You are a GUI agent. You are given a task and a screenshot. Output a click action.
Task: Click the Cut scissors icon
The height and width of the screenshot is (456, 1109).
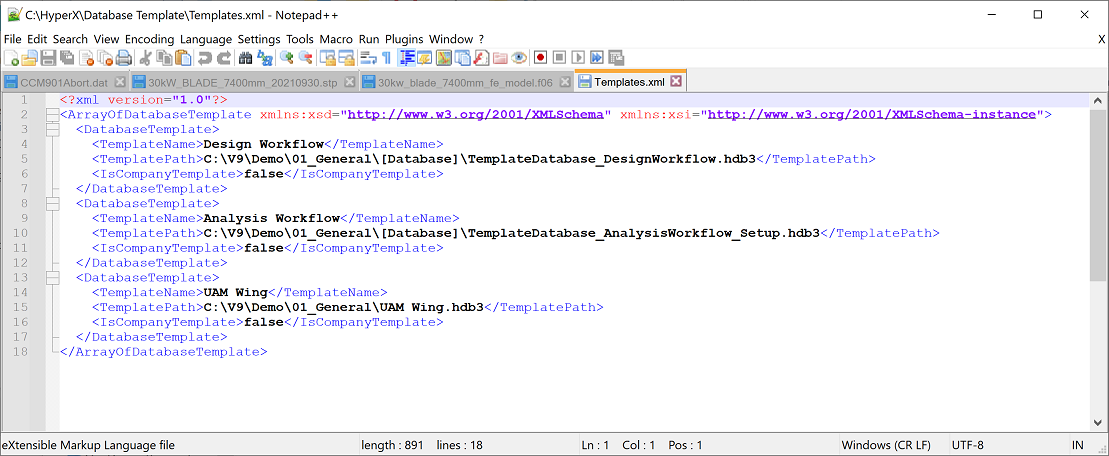[x=145, y=57]
